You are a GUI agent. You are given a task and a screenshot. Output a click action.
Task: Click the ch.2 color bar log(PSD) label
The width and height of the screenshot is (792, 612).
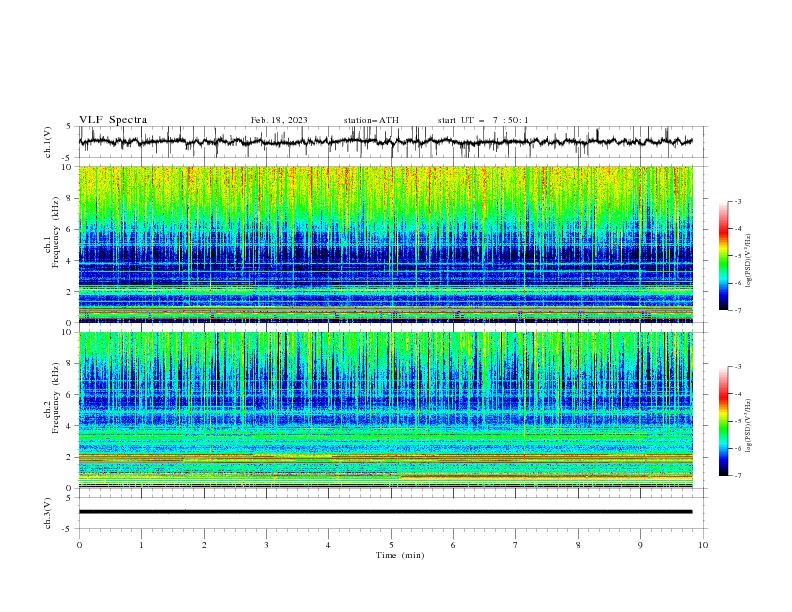[x=748, y=426]
